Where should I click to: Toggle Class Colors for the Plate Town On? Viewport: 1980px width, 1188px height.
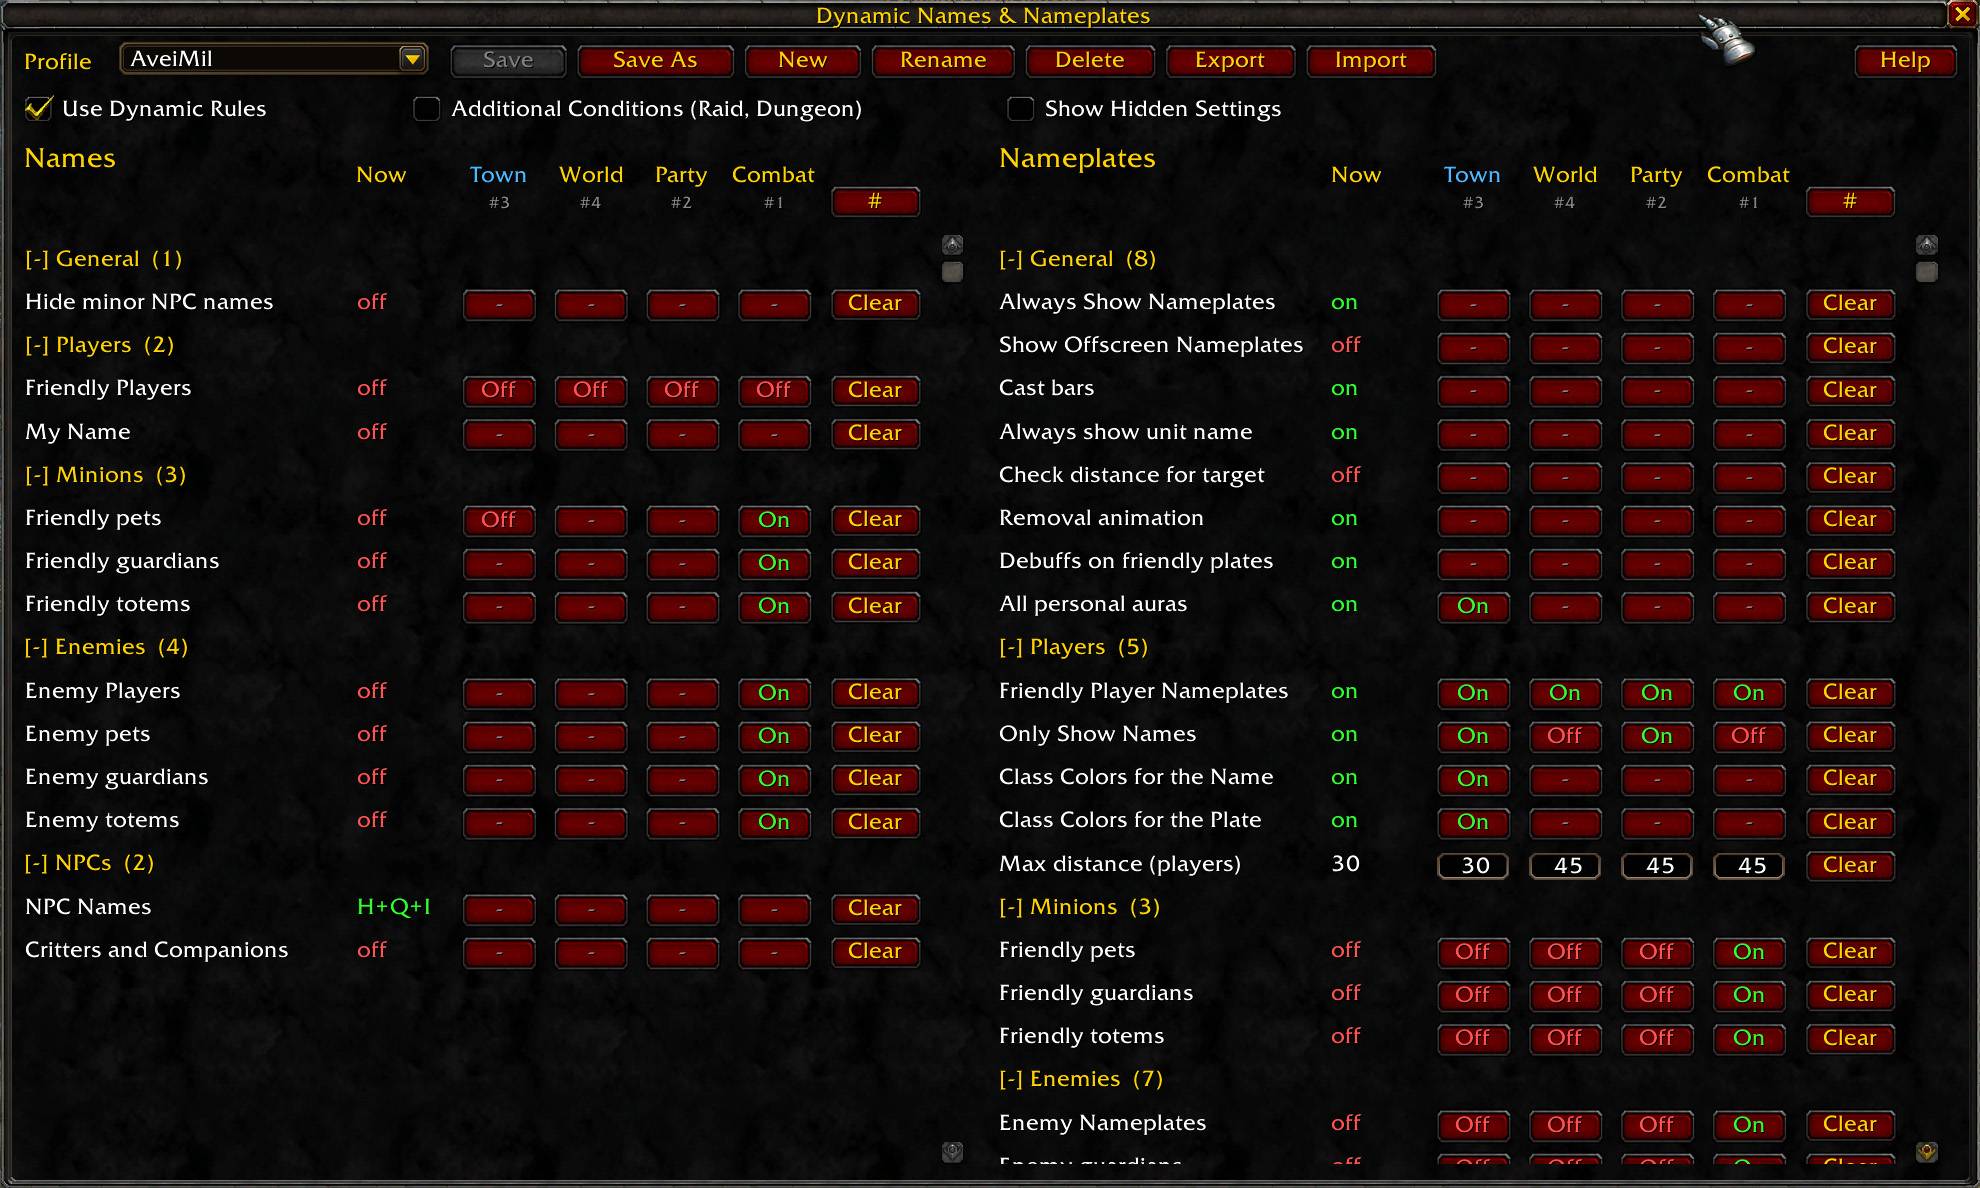(x=1473, y=822)
